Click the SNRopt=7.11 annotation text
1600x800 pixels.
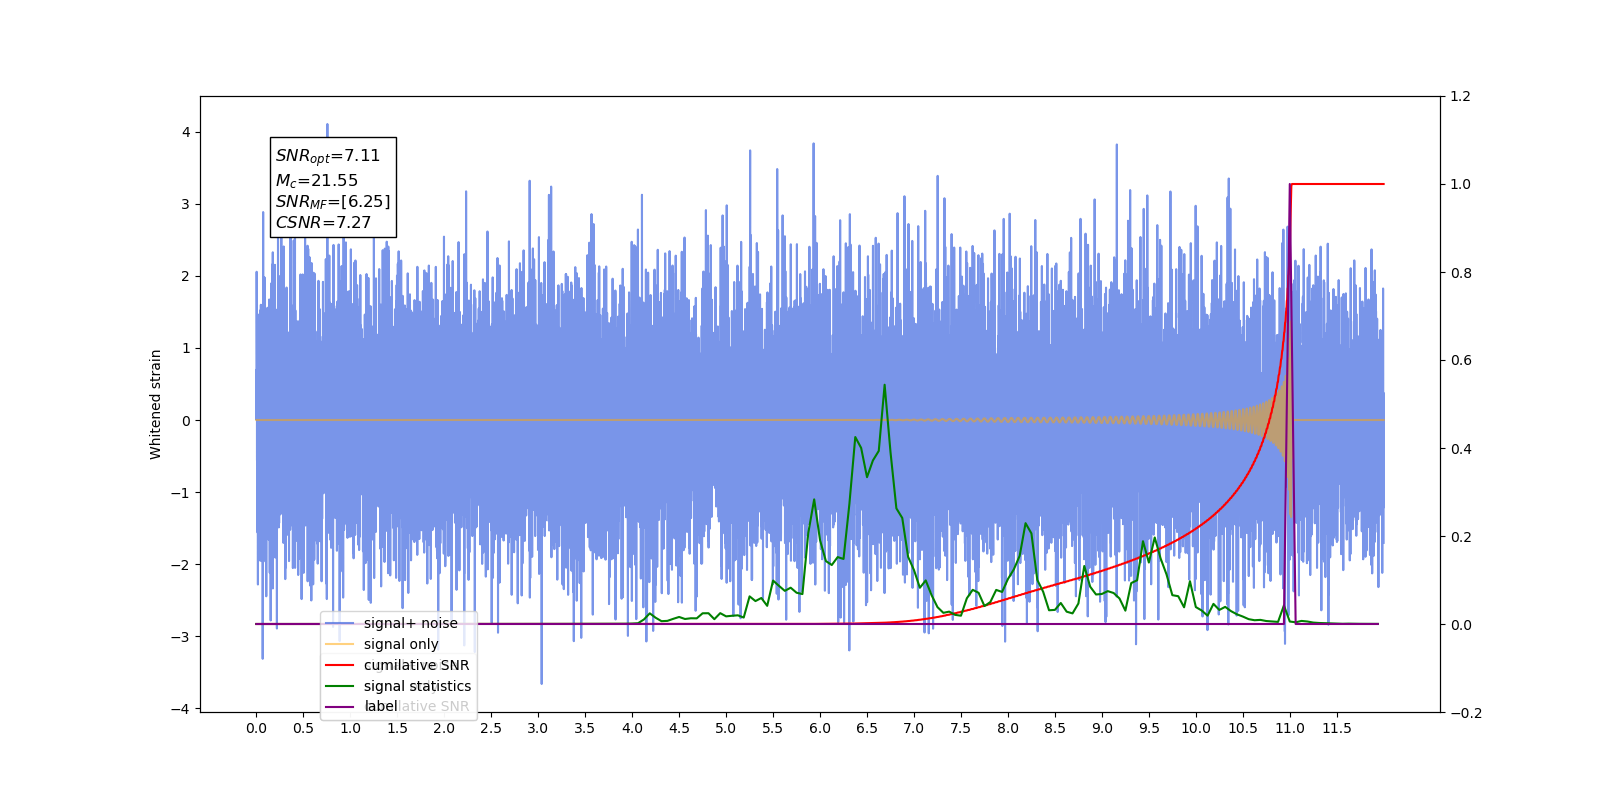point(328,156)
